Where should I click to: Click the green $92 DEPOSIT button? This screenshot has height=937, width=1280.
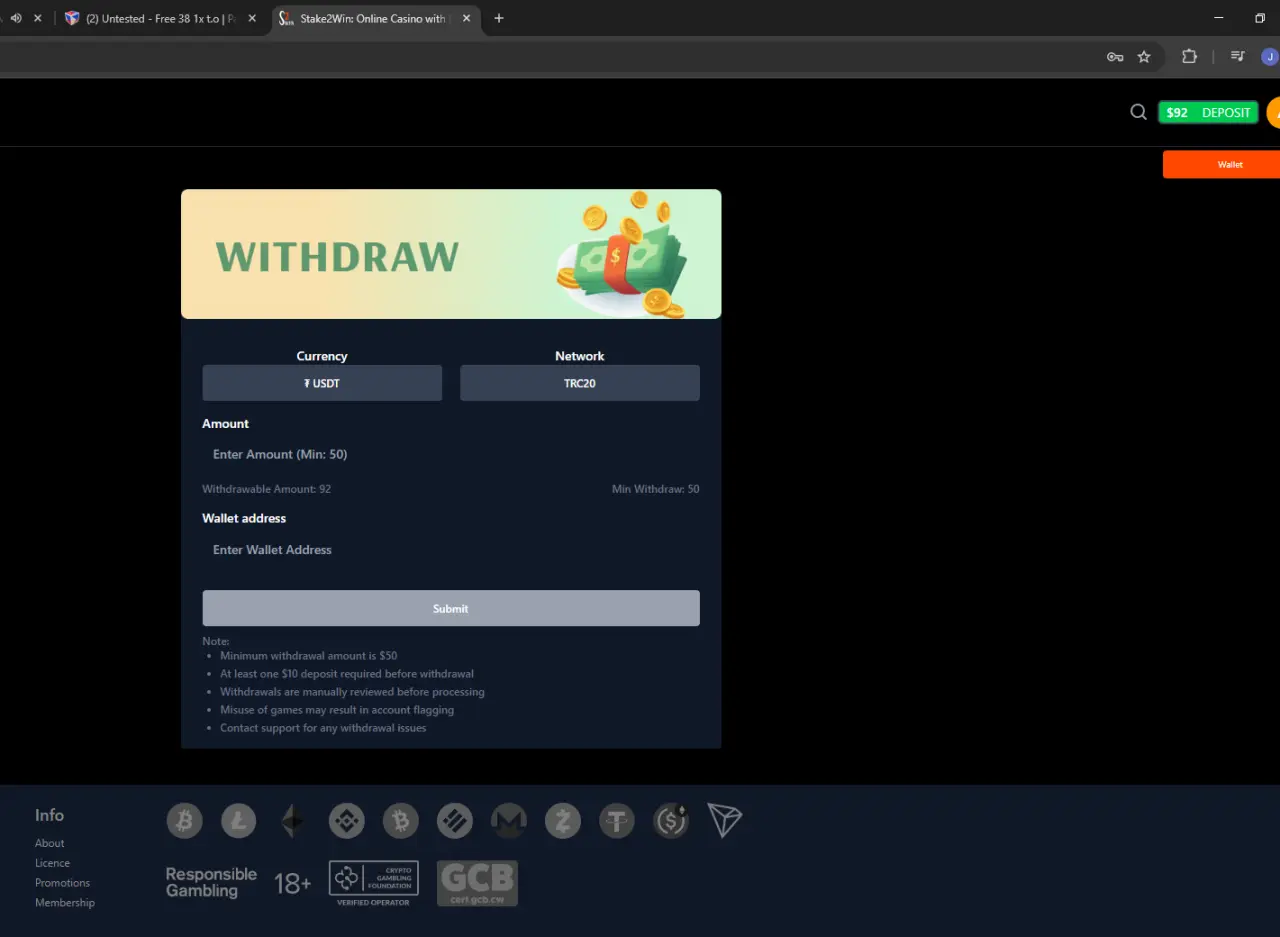(x=1208, y=112)
